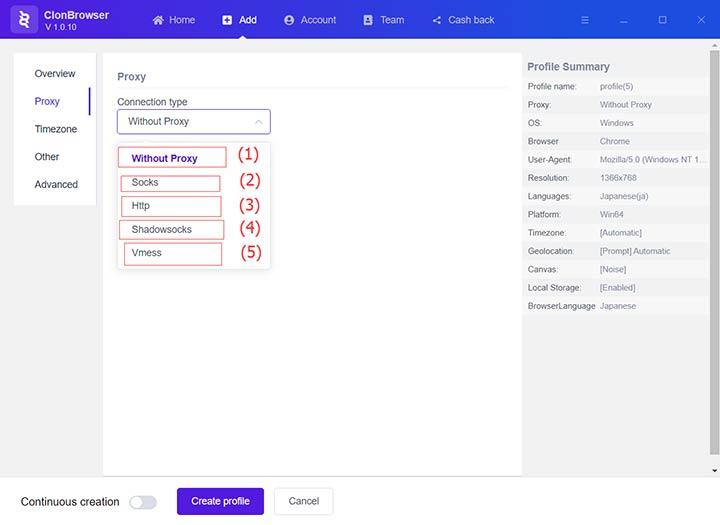The image size is (720, 525).
Task: Go to the Team tab label
Action: [392, 20]
